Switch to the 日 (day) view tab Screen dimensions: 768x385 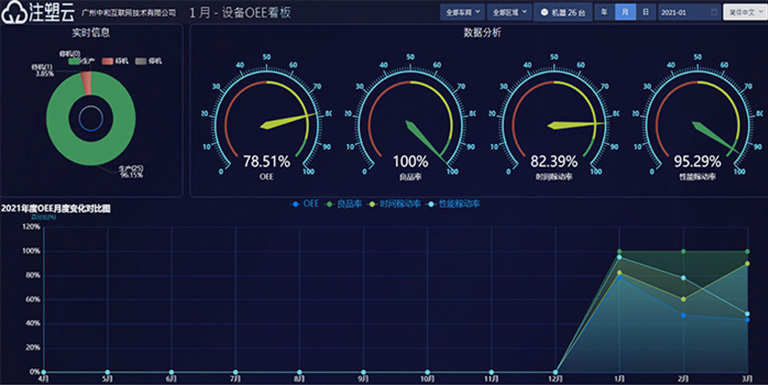[646, 12]
